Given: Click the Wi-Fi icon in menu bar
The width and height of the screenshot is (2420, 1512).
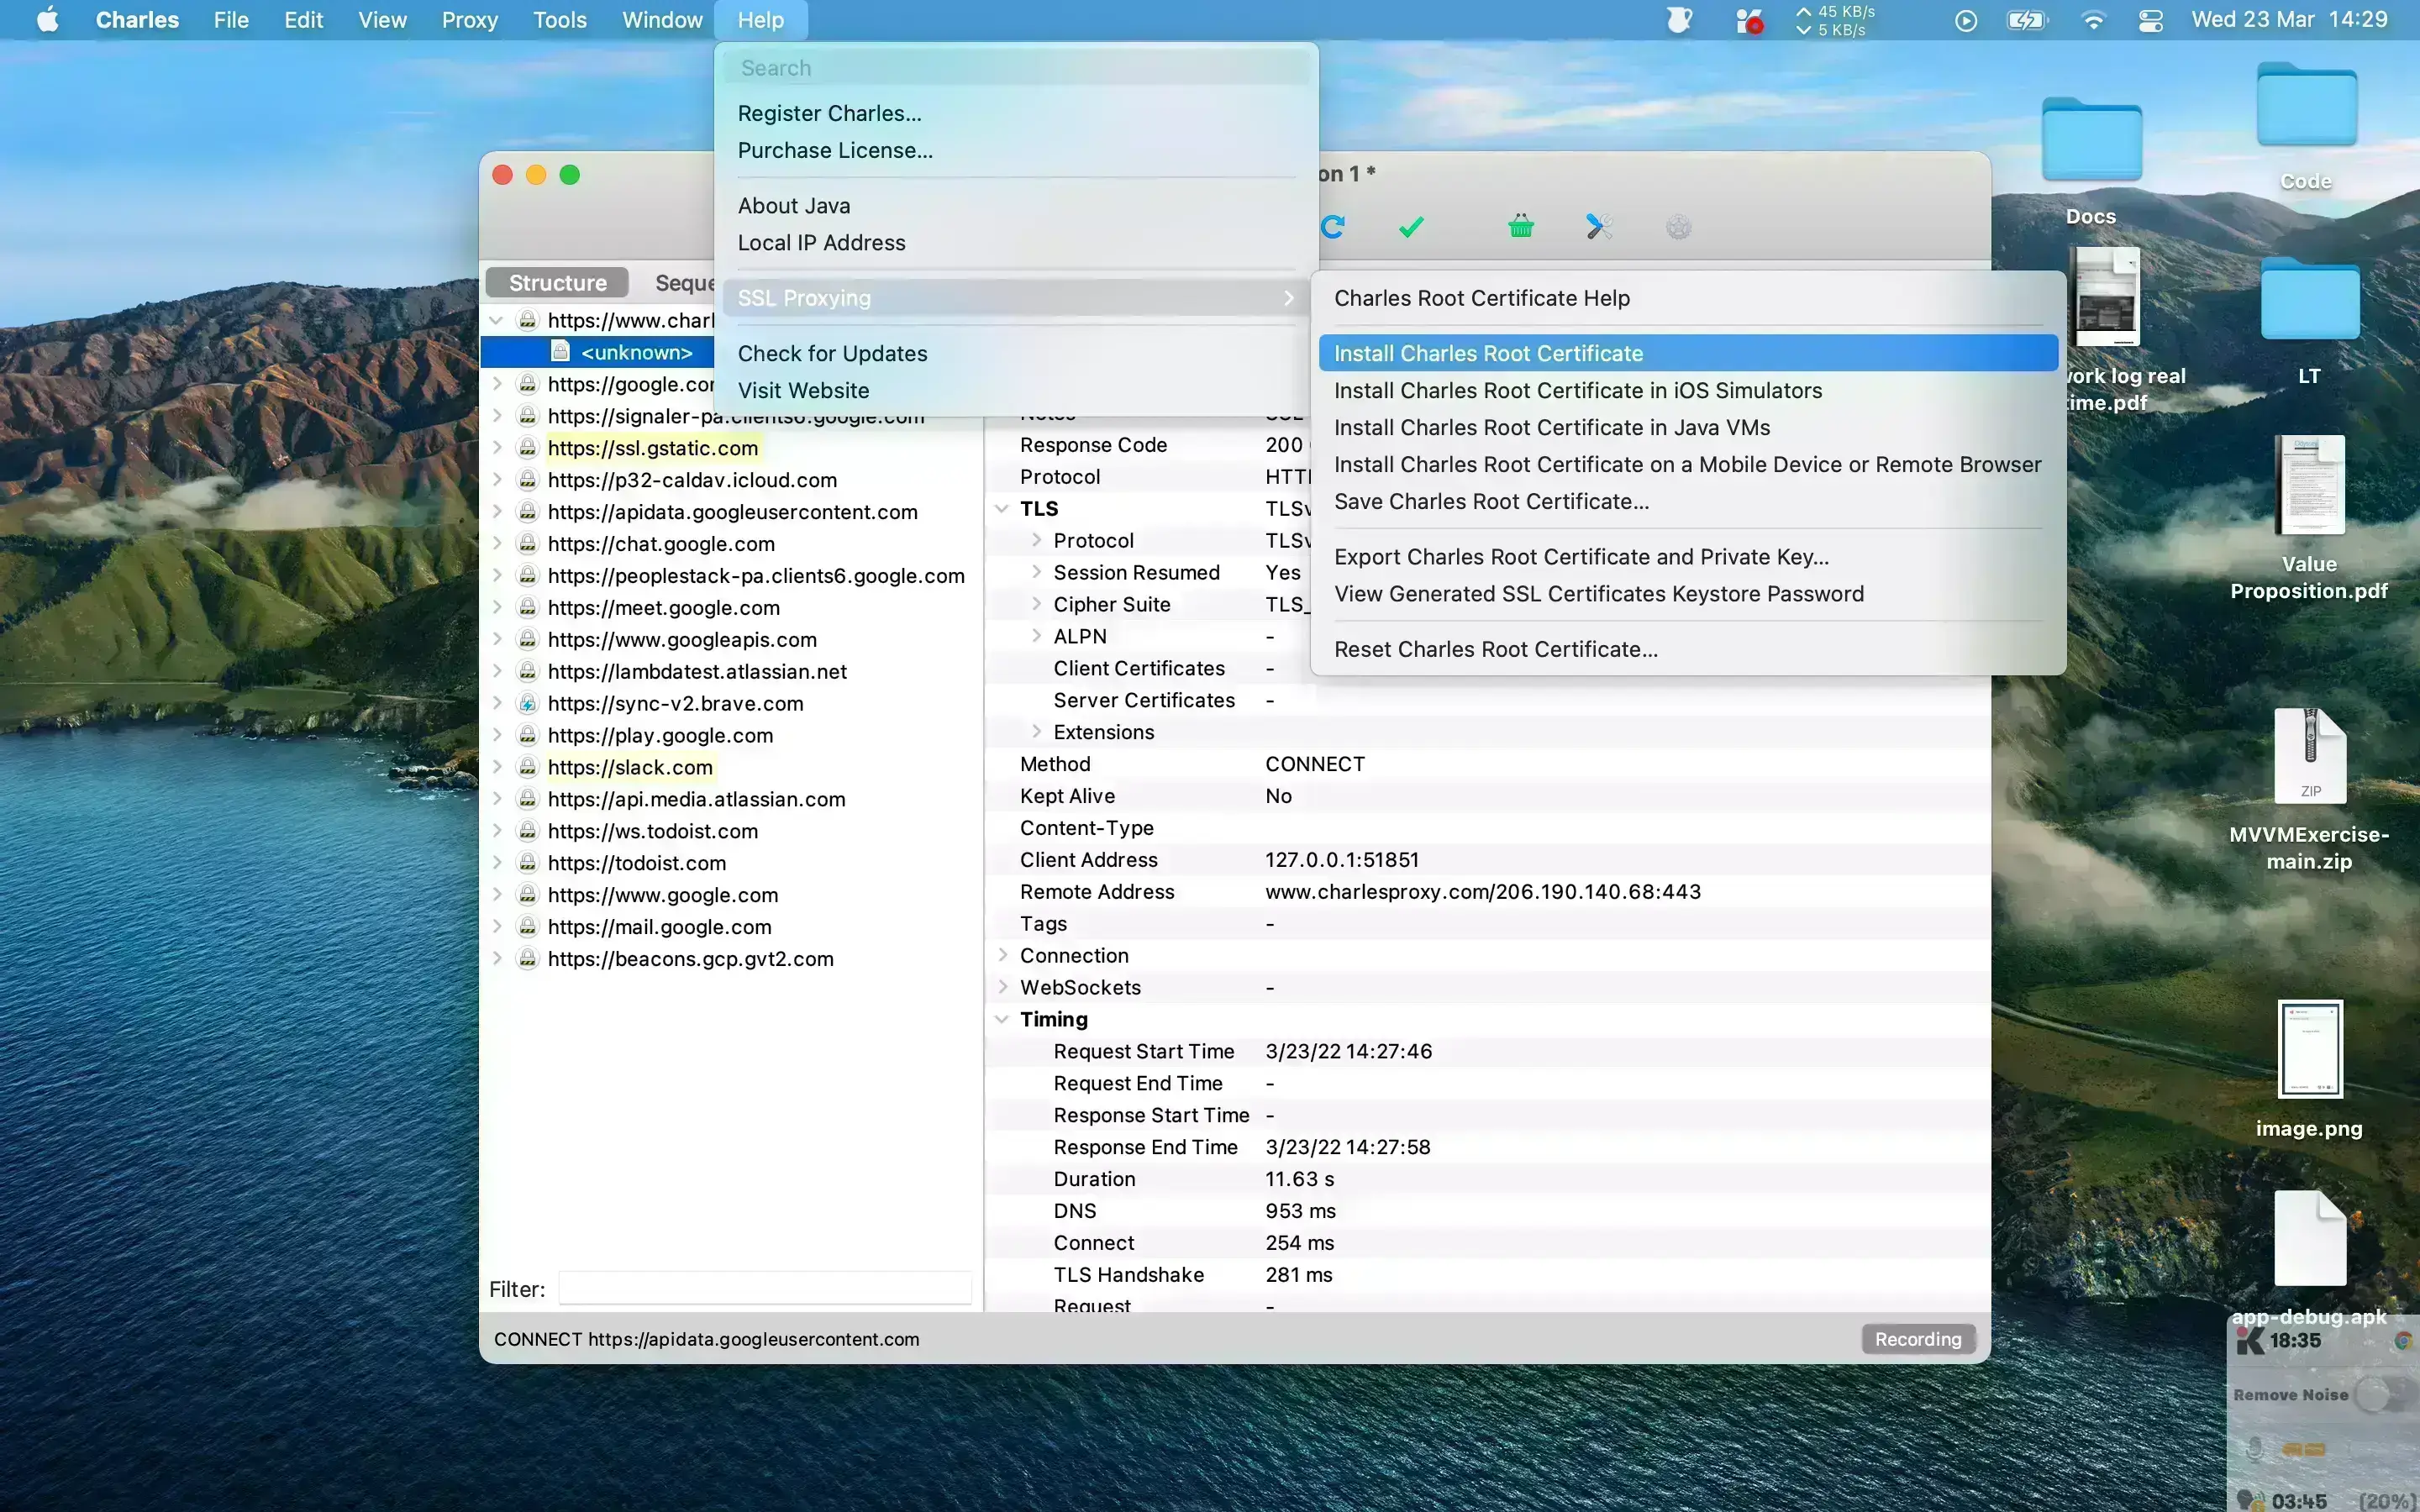Looking at the screenshot, I should point(2092,20).
